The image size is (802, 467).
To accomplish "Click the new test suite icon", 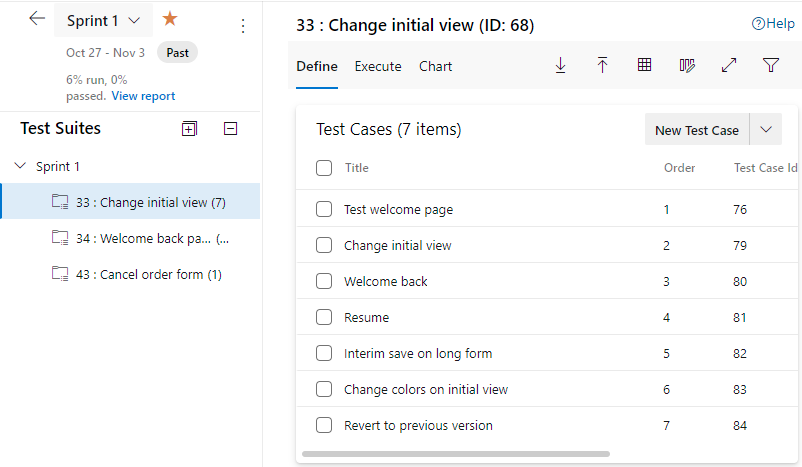I will click(190, 128).
